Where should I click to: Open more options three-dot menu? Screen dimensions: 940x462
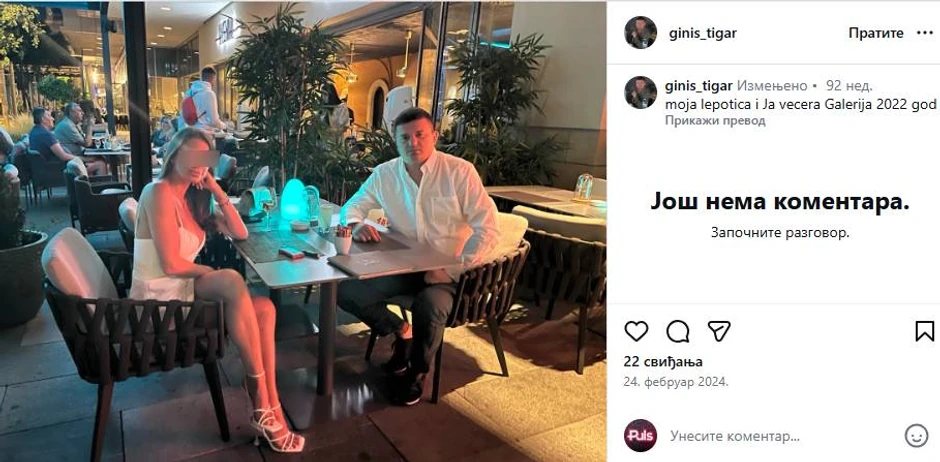tap(924, 33)
